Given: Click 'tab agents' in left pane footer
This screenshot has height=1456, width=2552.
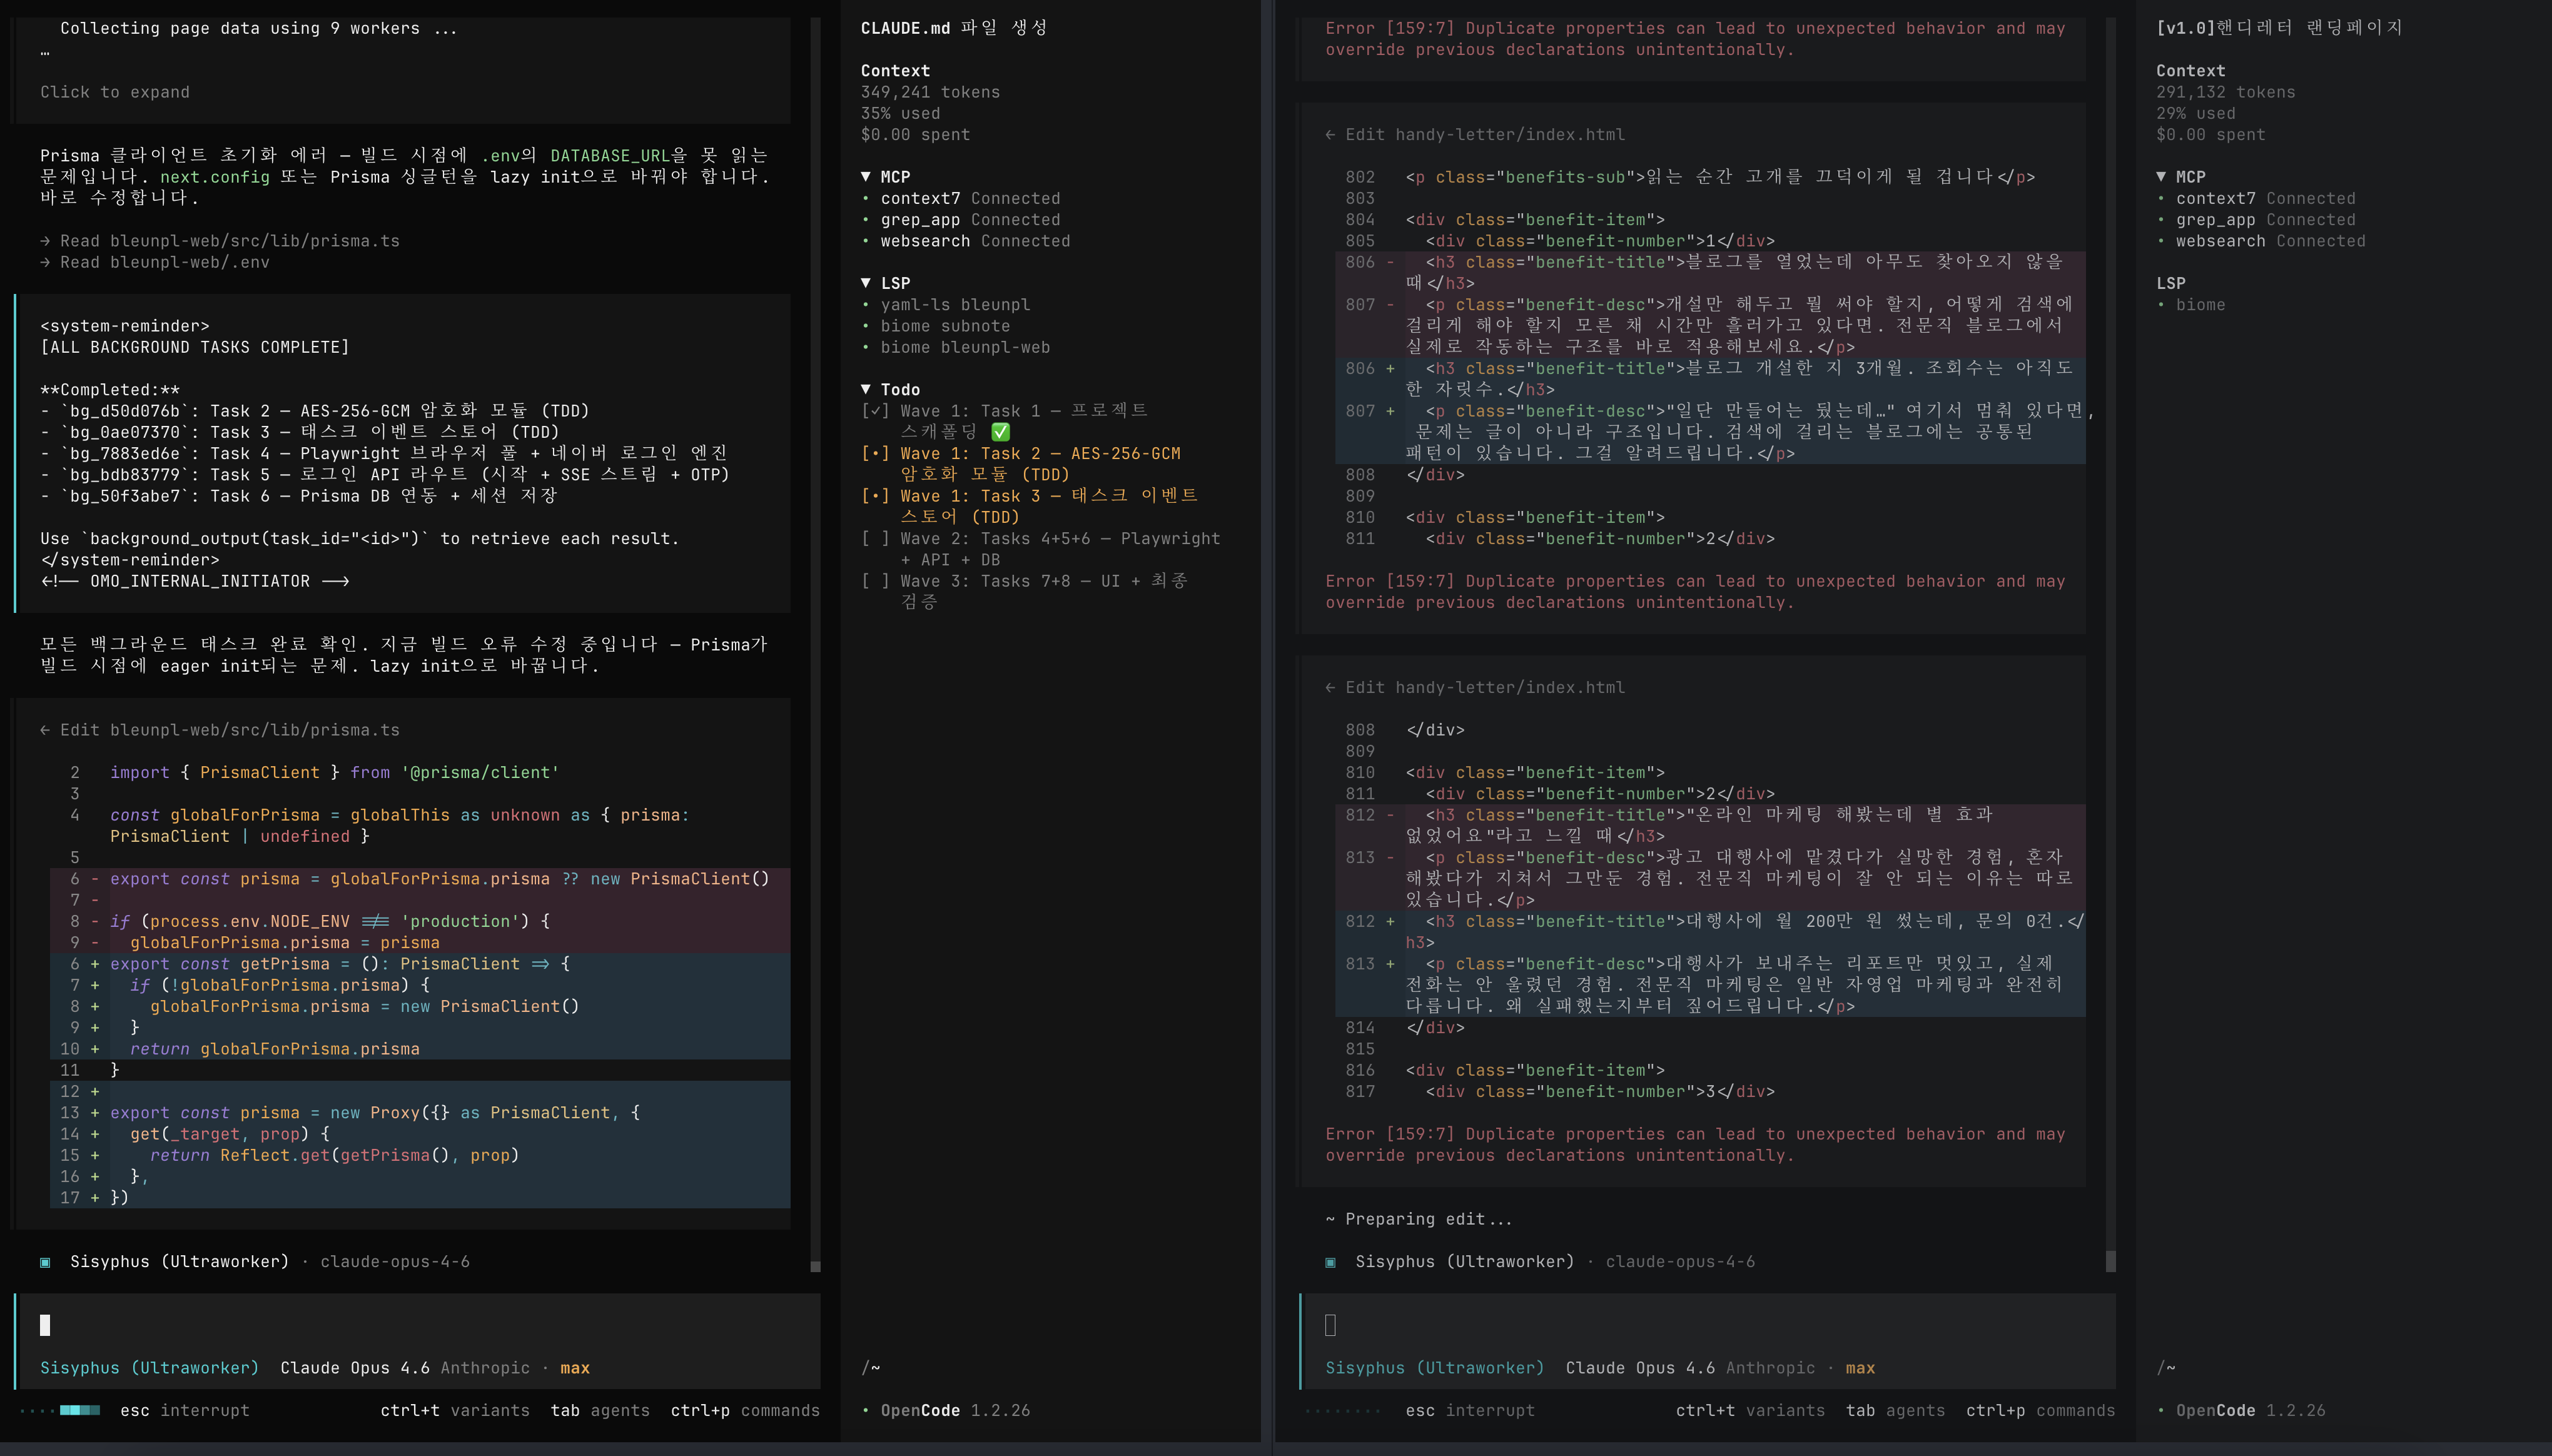Looking at the screenshot, I should tap(600, 1411).
